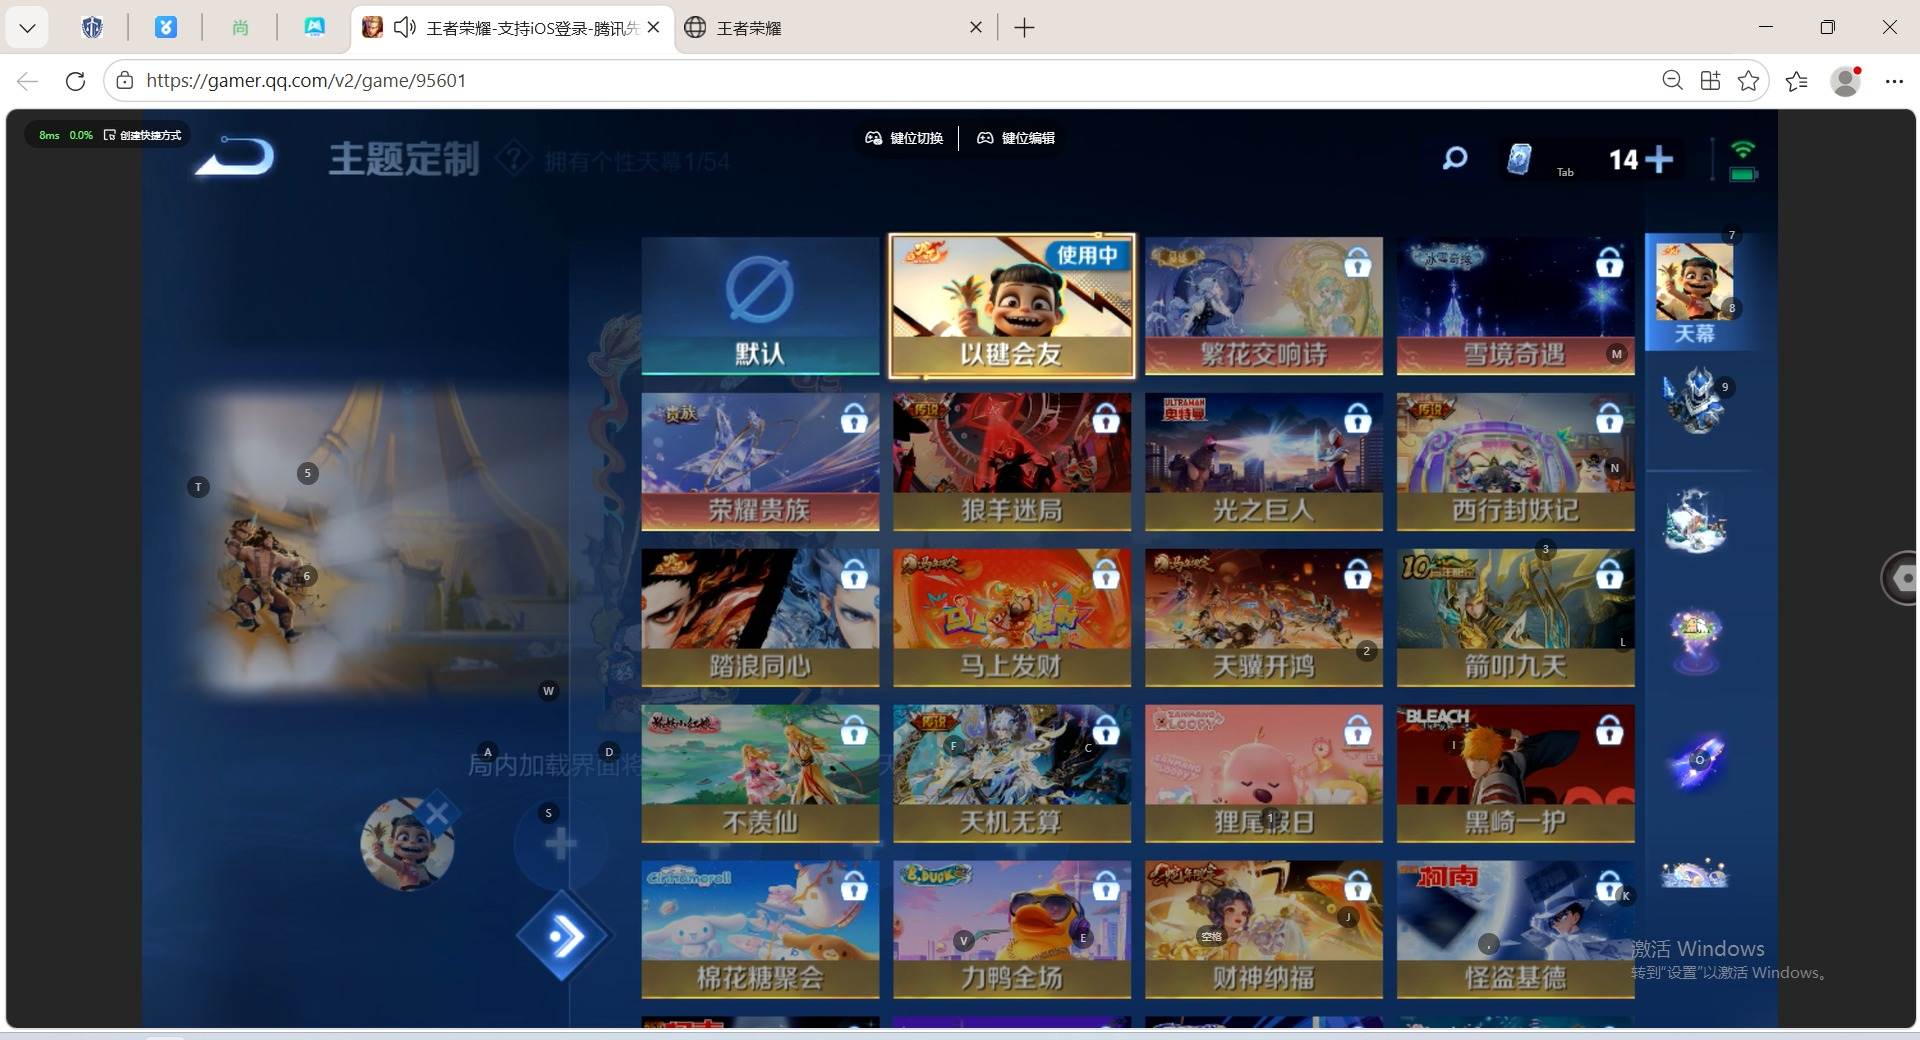Click the back arrow beside 主题定制
The image size is (1920, 1040).
[235, 157]
